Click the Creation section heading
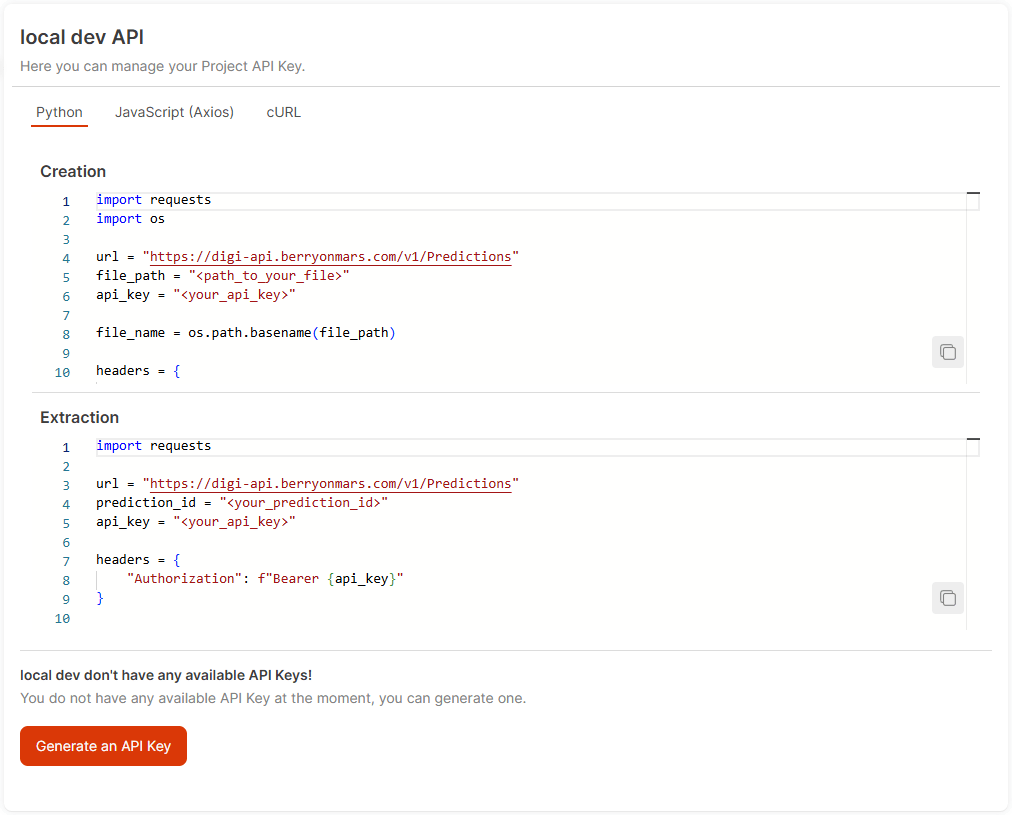Screen dimensions: 1012x815 pos(73,172)
